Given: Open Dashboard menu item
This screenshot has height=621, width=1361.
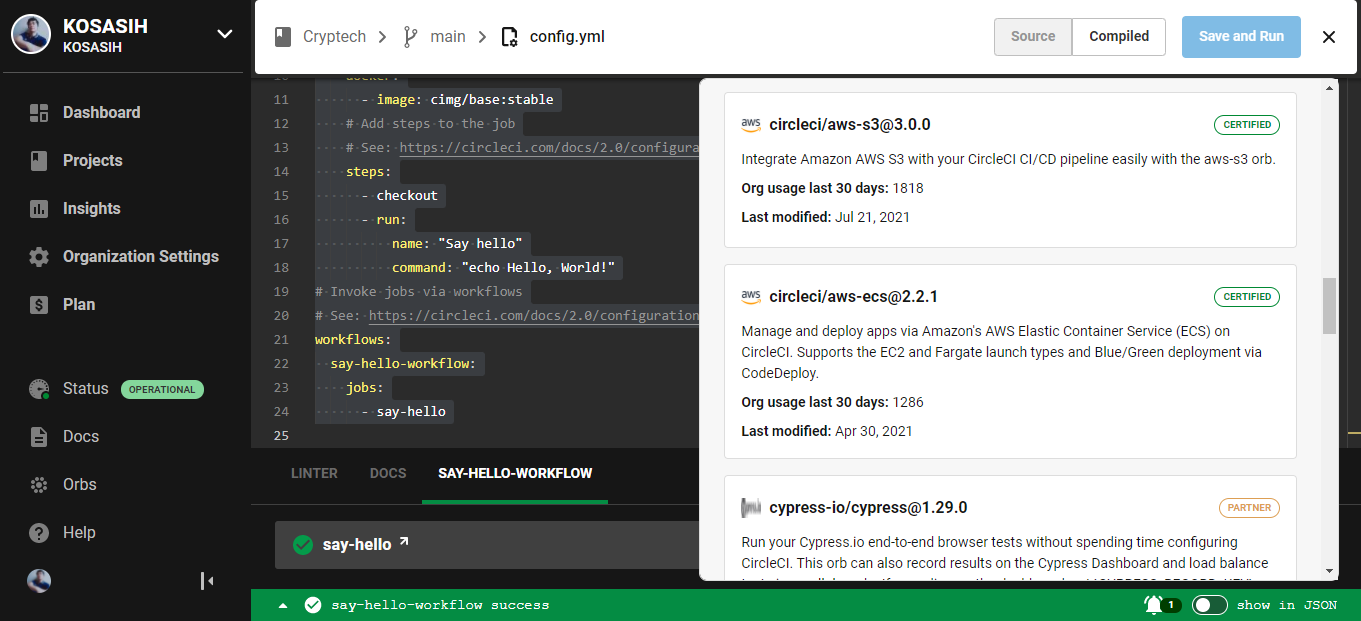Looking at the screenshot, I should pos(101,113).
